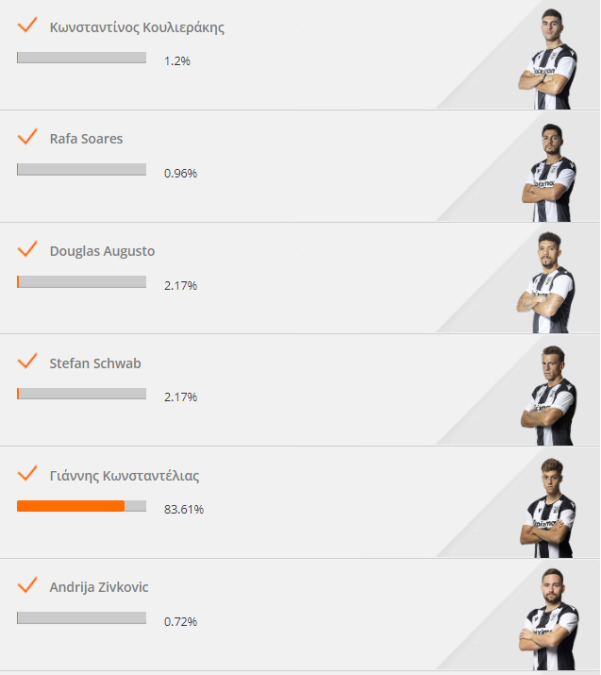Open Rafa Soares player photo
This screenshot has height=675, width=601.
click(x=549, y=173)
